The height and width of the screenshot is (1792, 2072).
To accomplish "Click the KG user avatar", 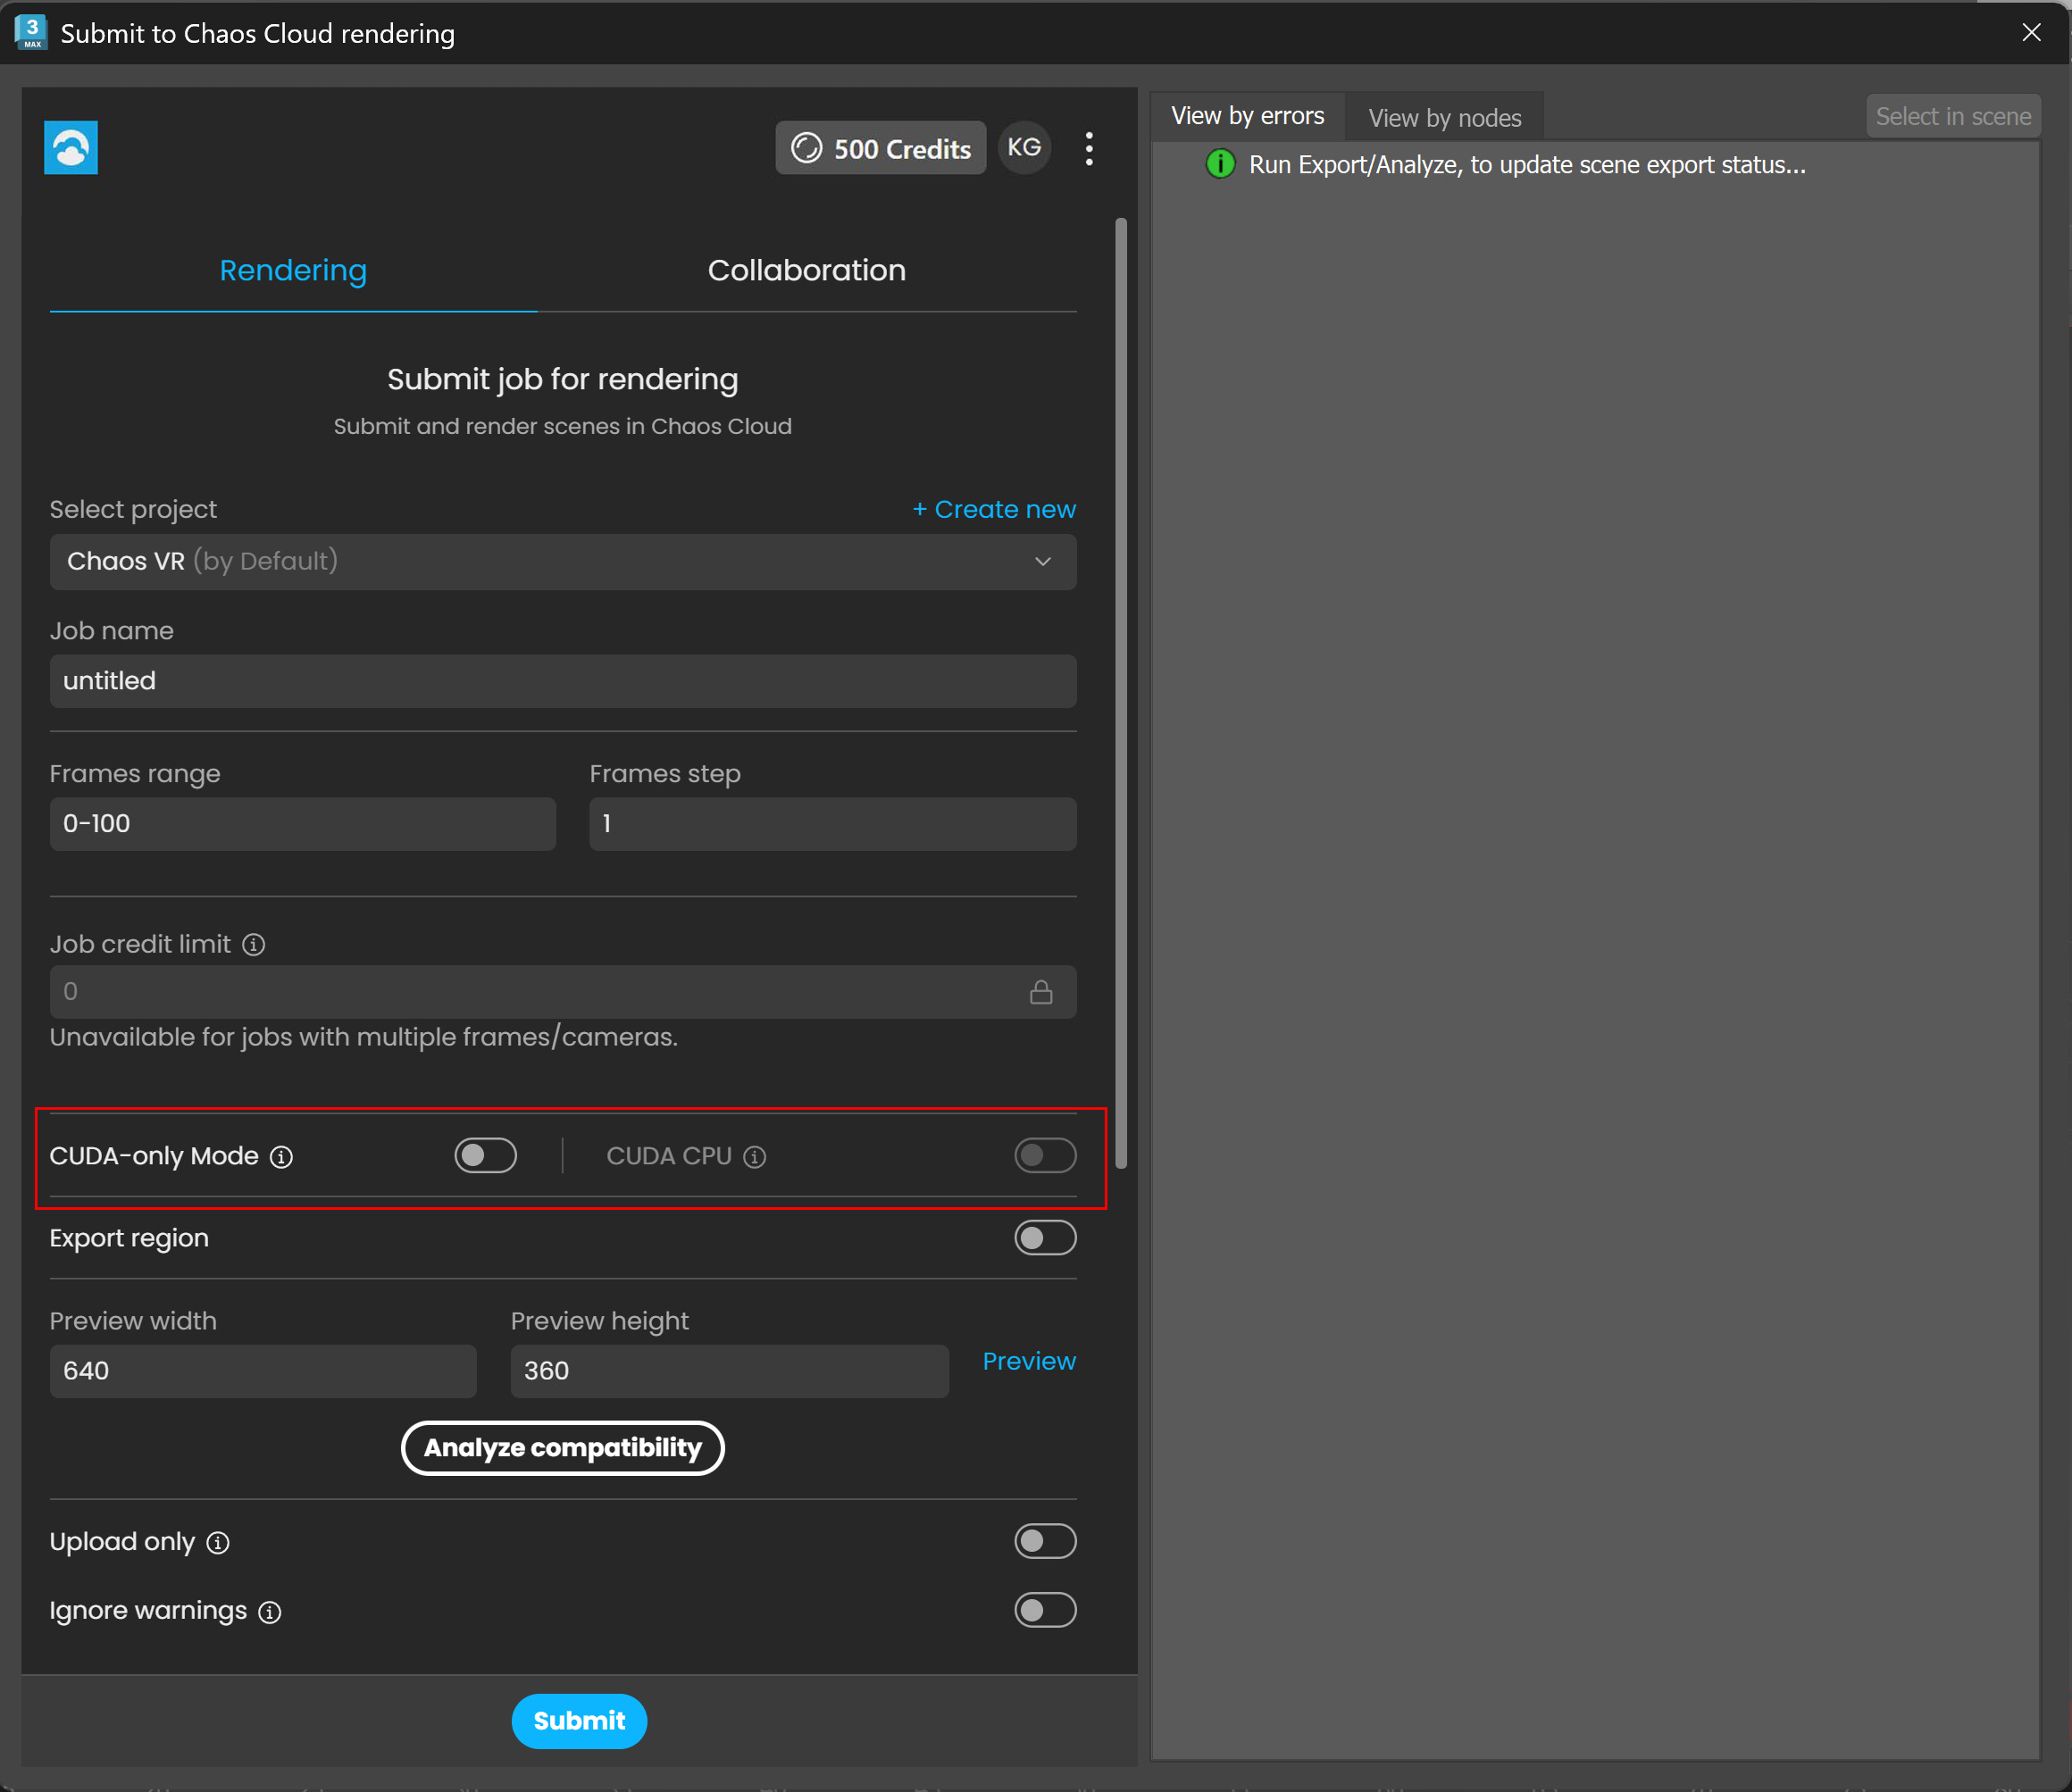I will tap(1024, 148).
